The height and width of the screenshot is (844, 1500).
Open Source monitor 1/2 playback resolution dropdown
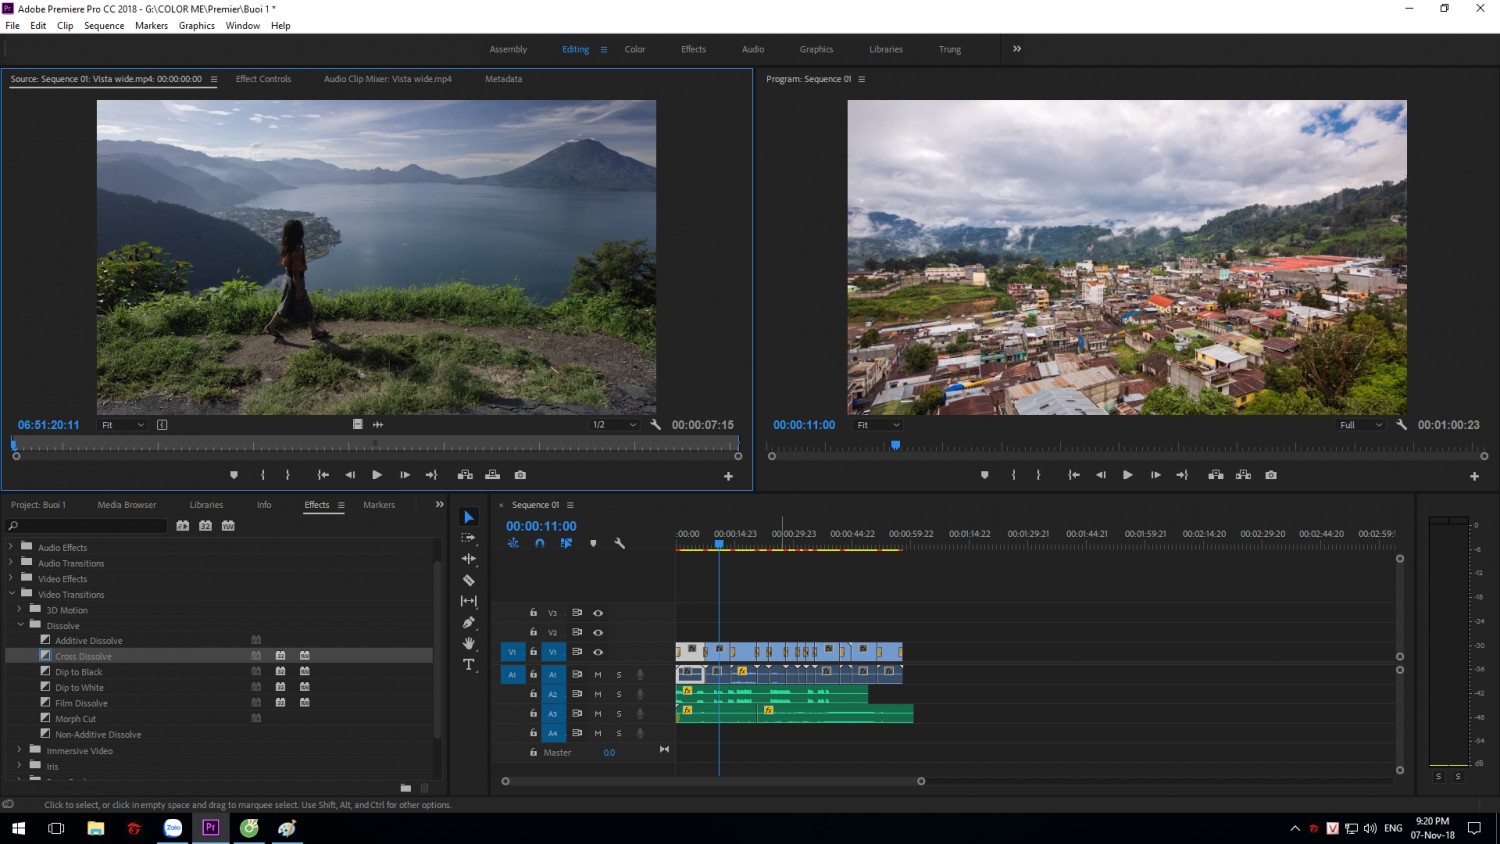[x=614, y=425]
